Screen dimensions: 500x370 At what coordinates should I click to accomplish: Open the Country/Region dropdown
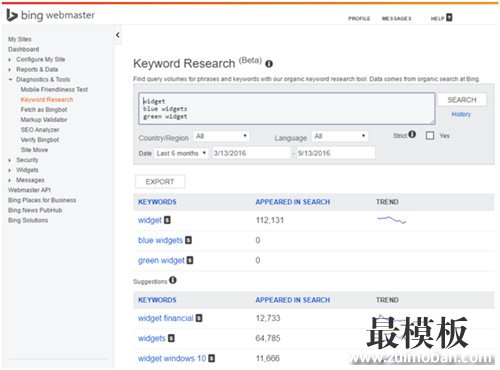(221, 136)
